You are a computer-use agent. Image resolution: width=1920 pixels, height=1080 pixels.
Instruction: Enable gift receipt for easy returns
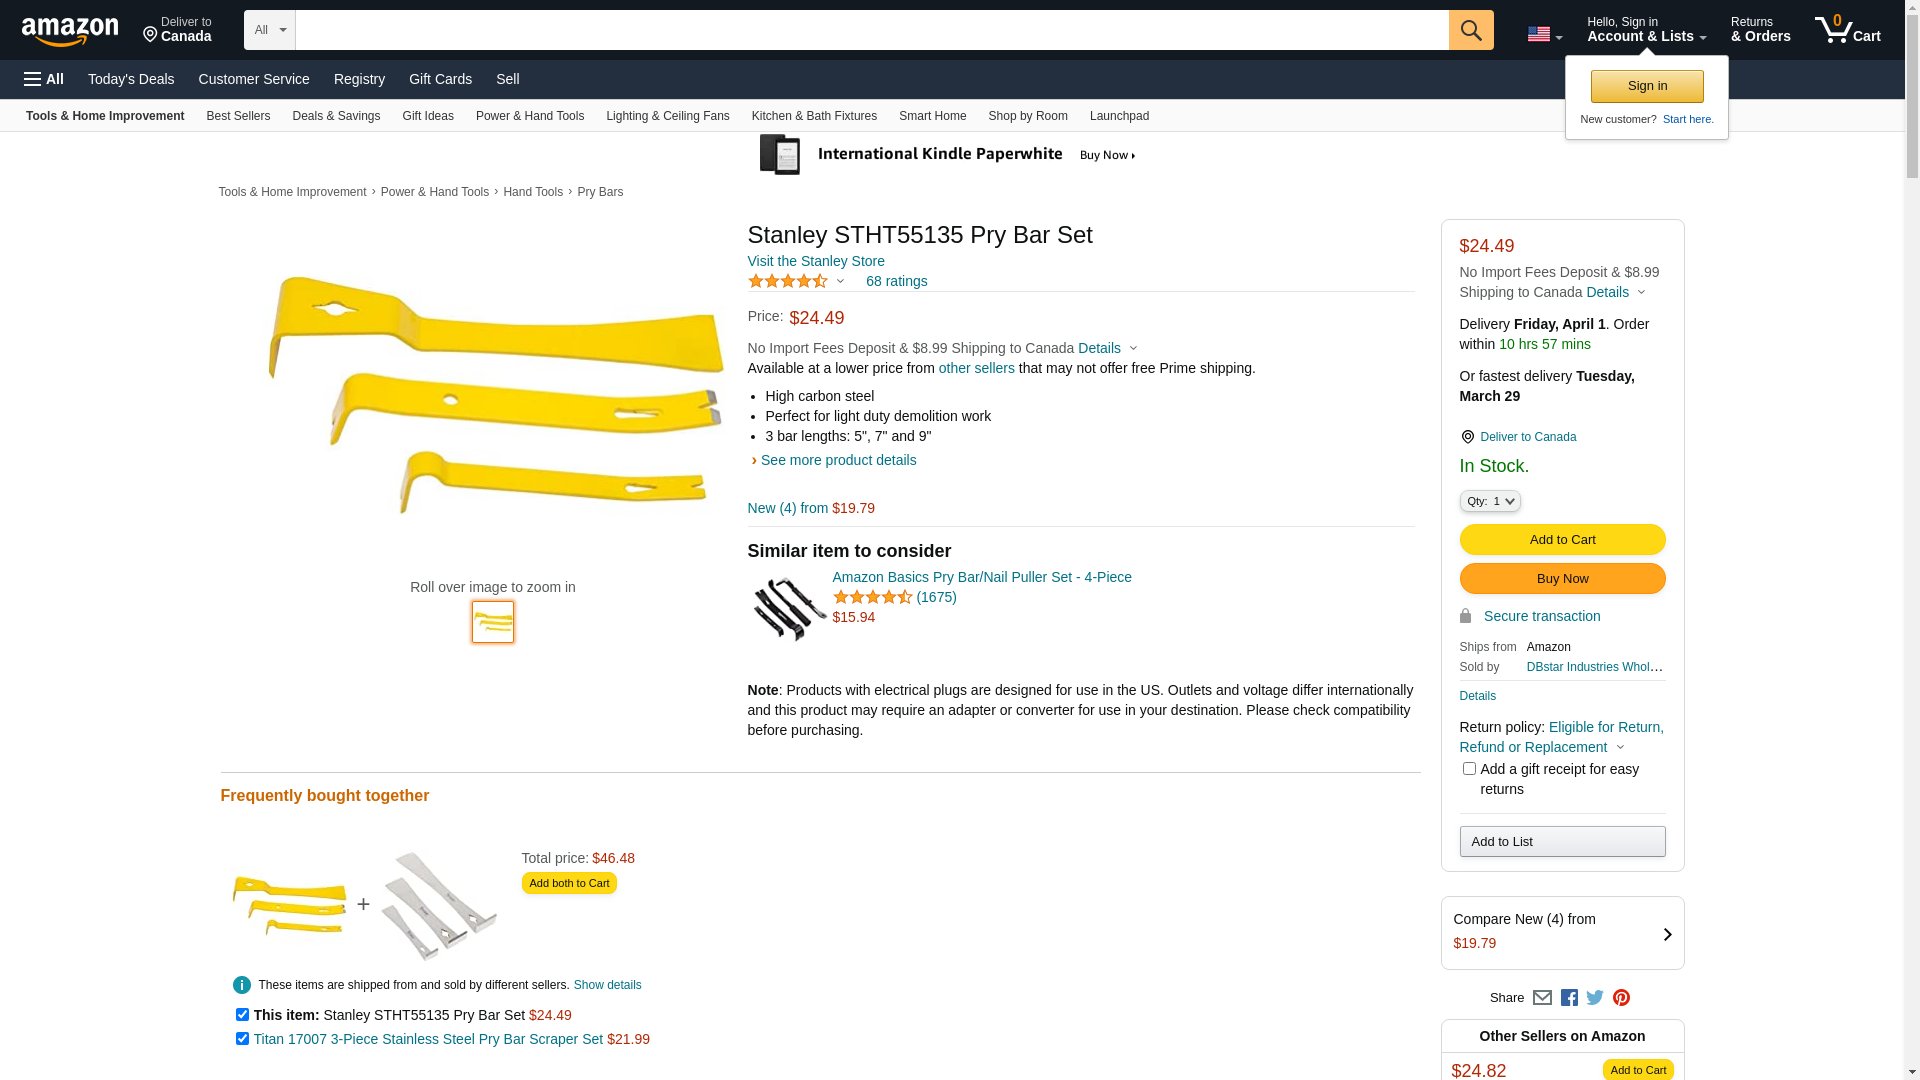(x=1469, y=769)
